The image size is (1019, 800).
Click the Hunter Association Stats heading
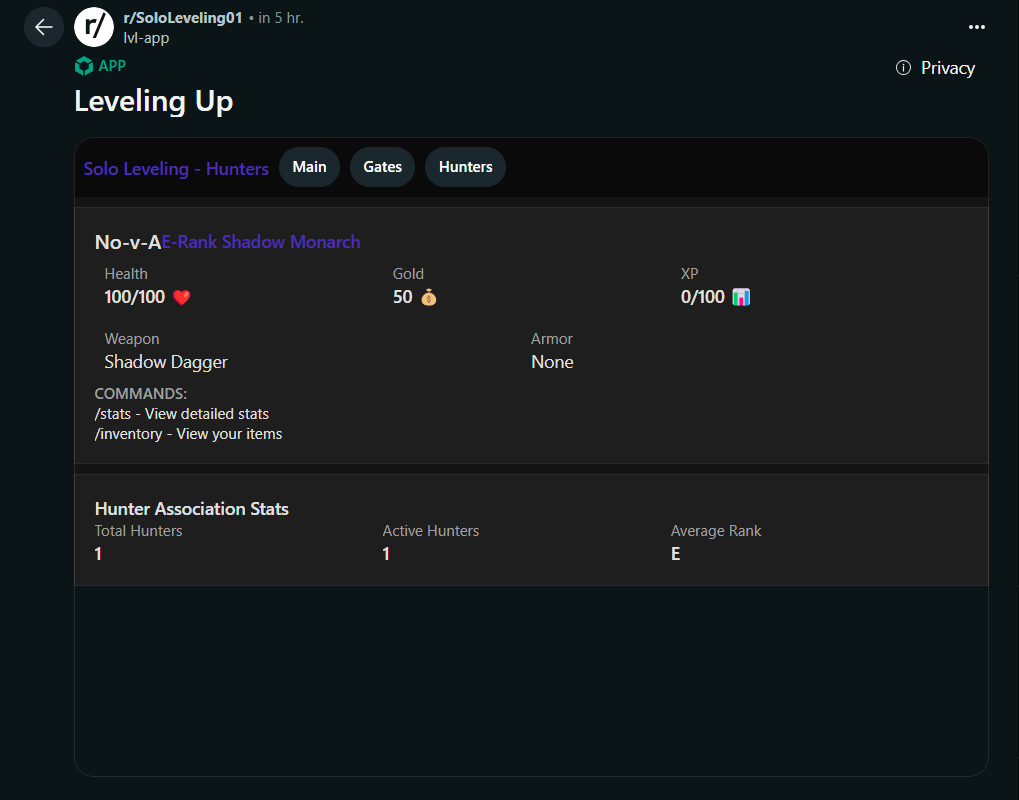192,509
